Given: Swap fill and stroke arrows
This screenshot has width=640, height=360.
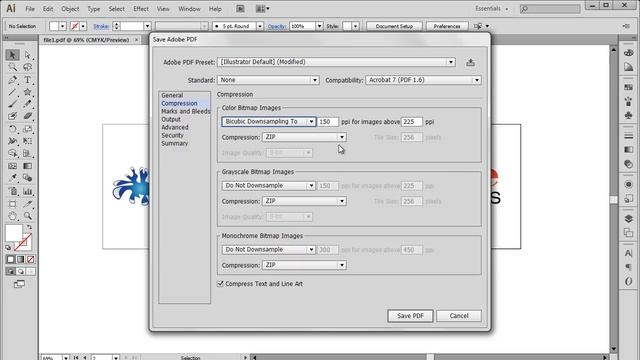Looking at the screenshot, I should 29,227.
